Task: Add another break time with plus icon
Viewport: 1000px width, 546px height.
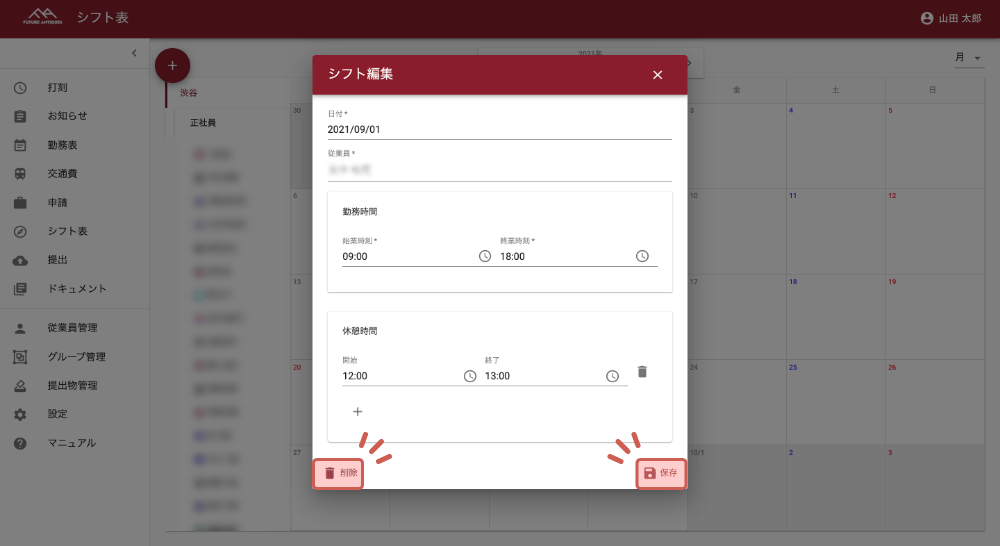Action: tap(358, 411)
